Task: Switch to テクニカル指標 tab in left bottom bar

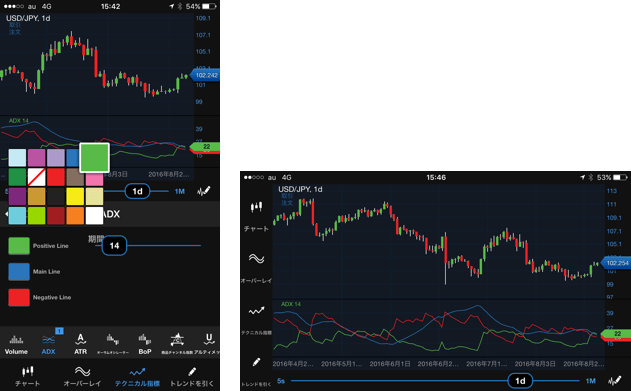Action: (x=137, y=377)
